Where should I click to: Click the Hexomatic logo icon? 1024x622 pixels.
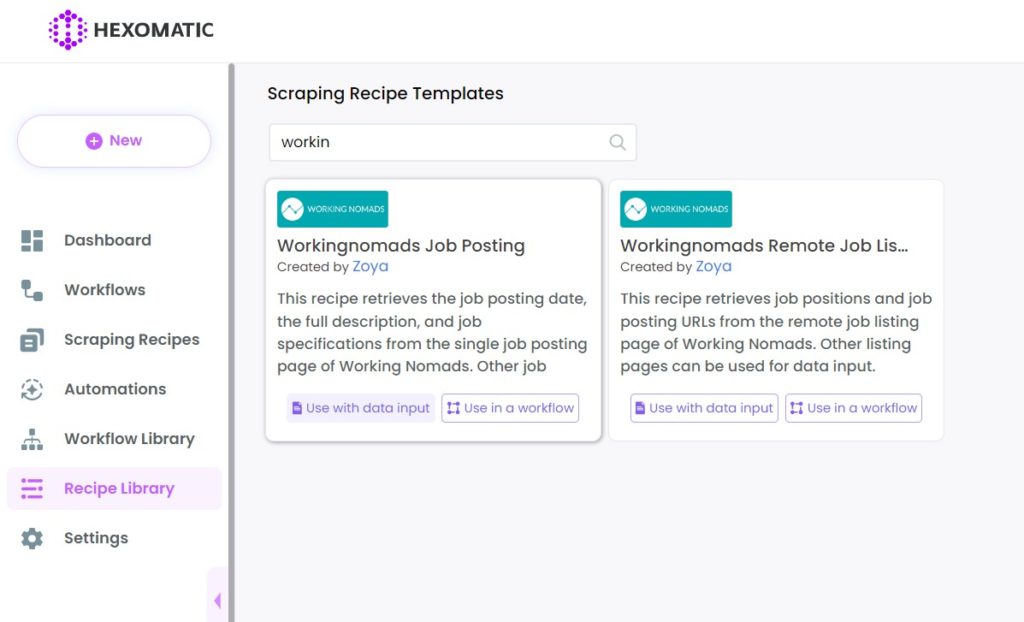tap(67, 29)
